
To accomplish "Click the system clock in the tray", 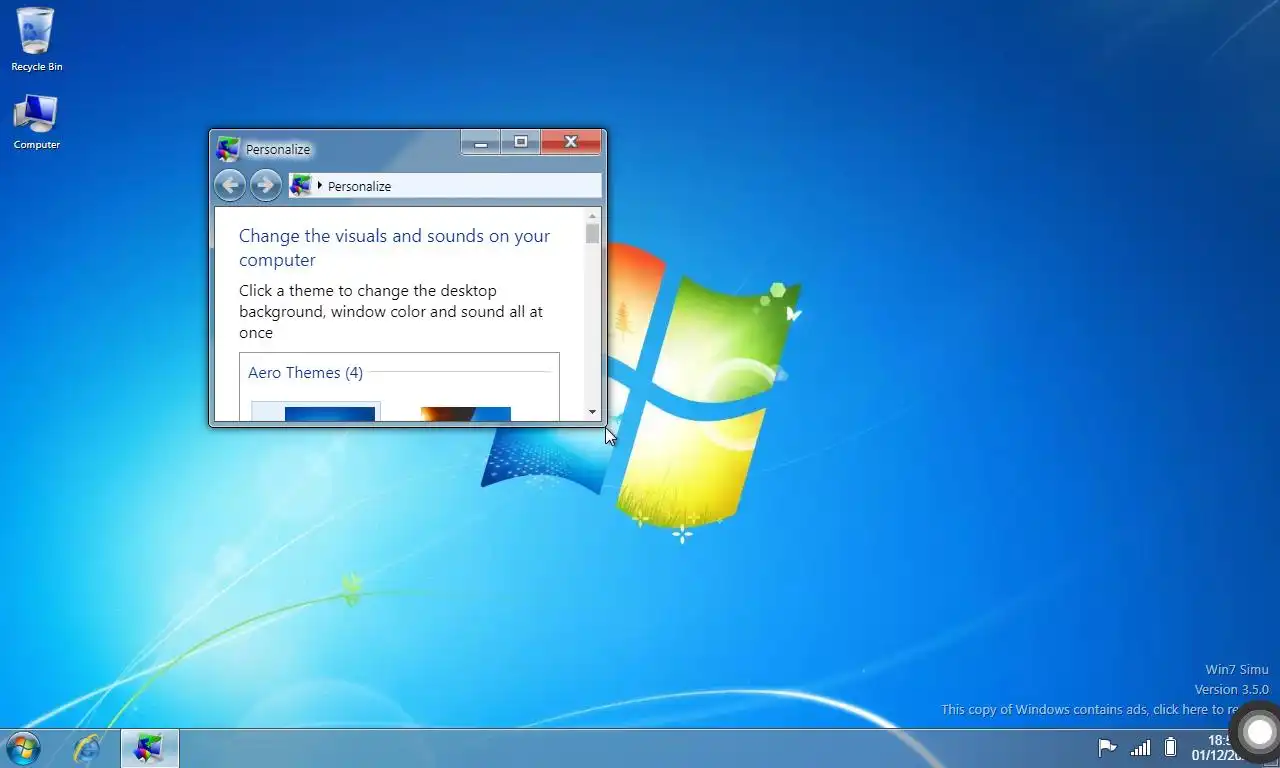I will [x=1213, y=748].
